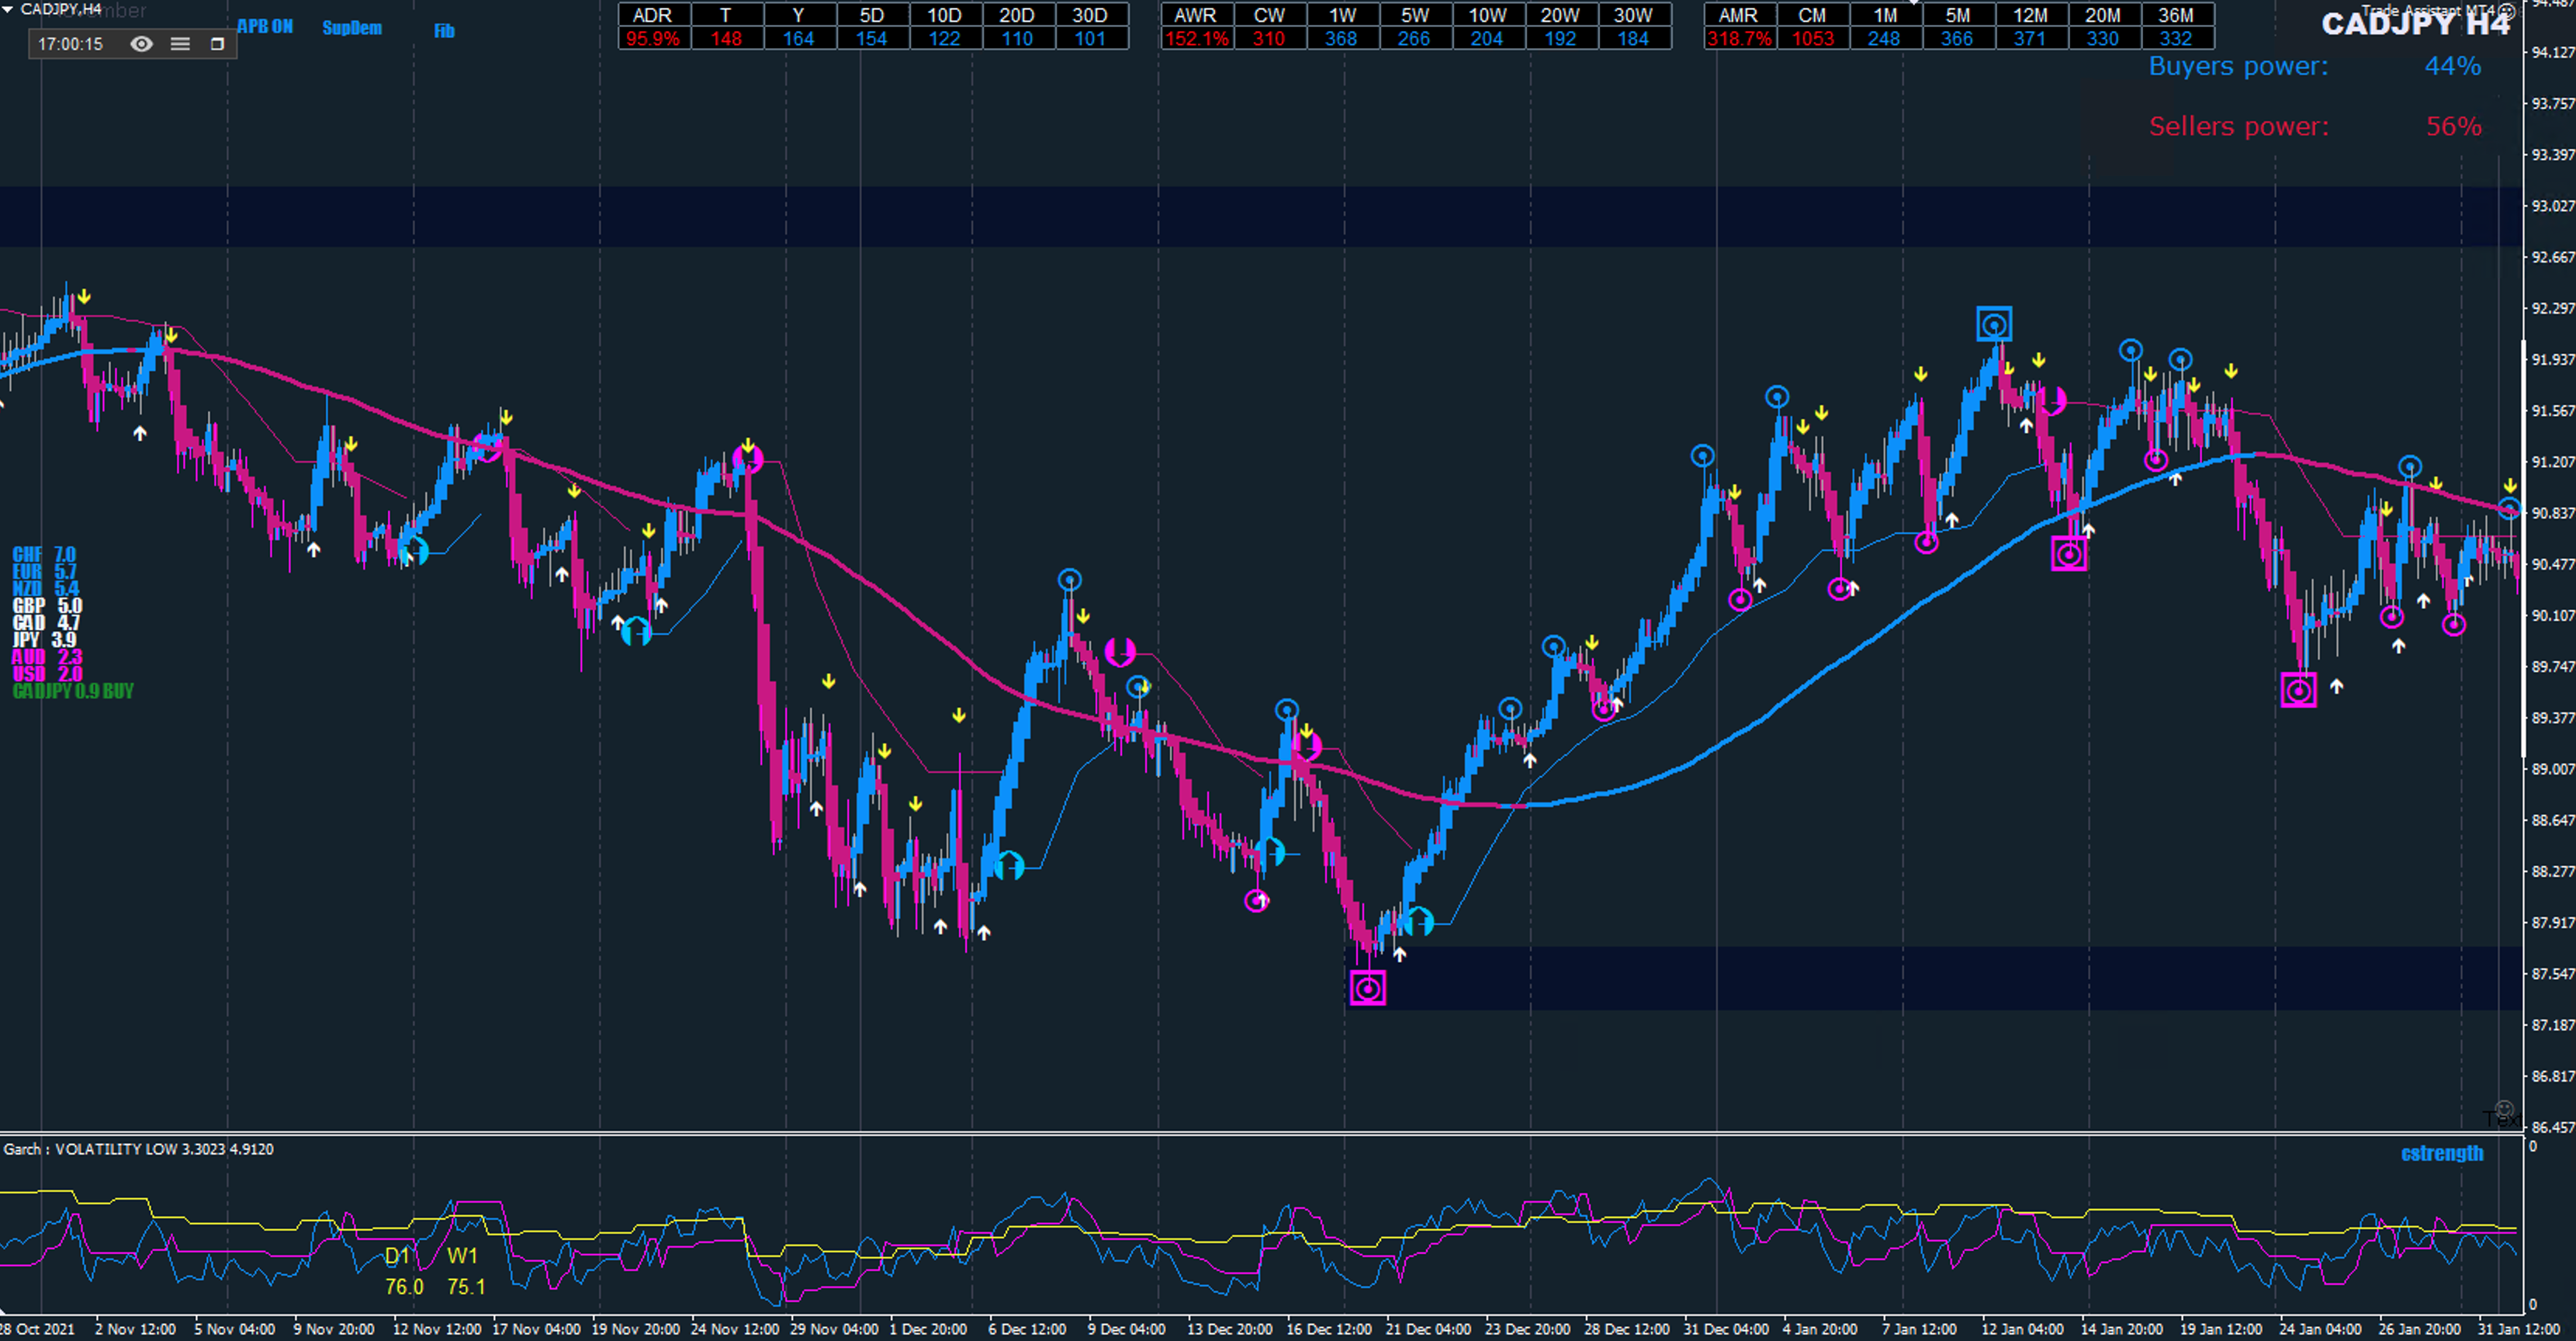The height and width of the screenshot is (1341, 2576).
Task: Toggle the APB ON button
Action: [x=265, y=27]
